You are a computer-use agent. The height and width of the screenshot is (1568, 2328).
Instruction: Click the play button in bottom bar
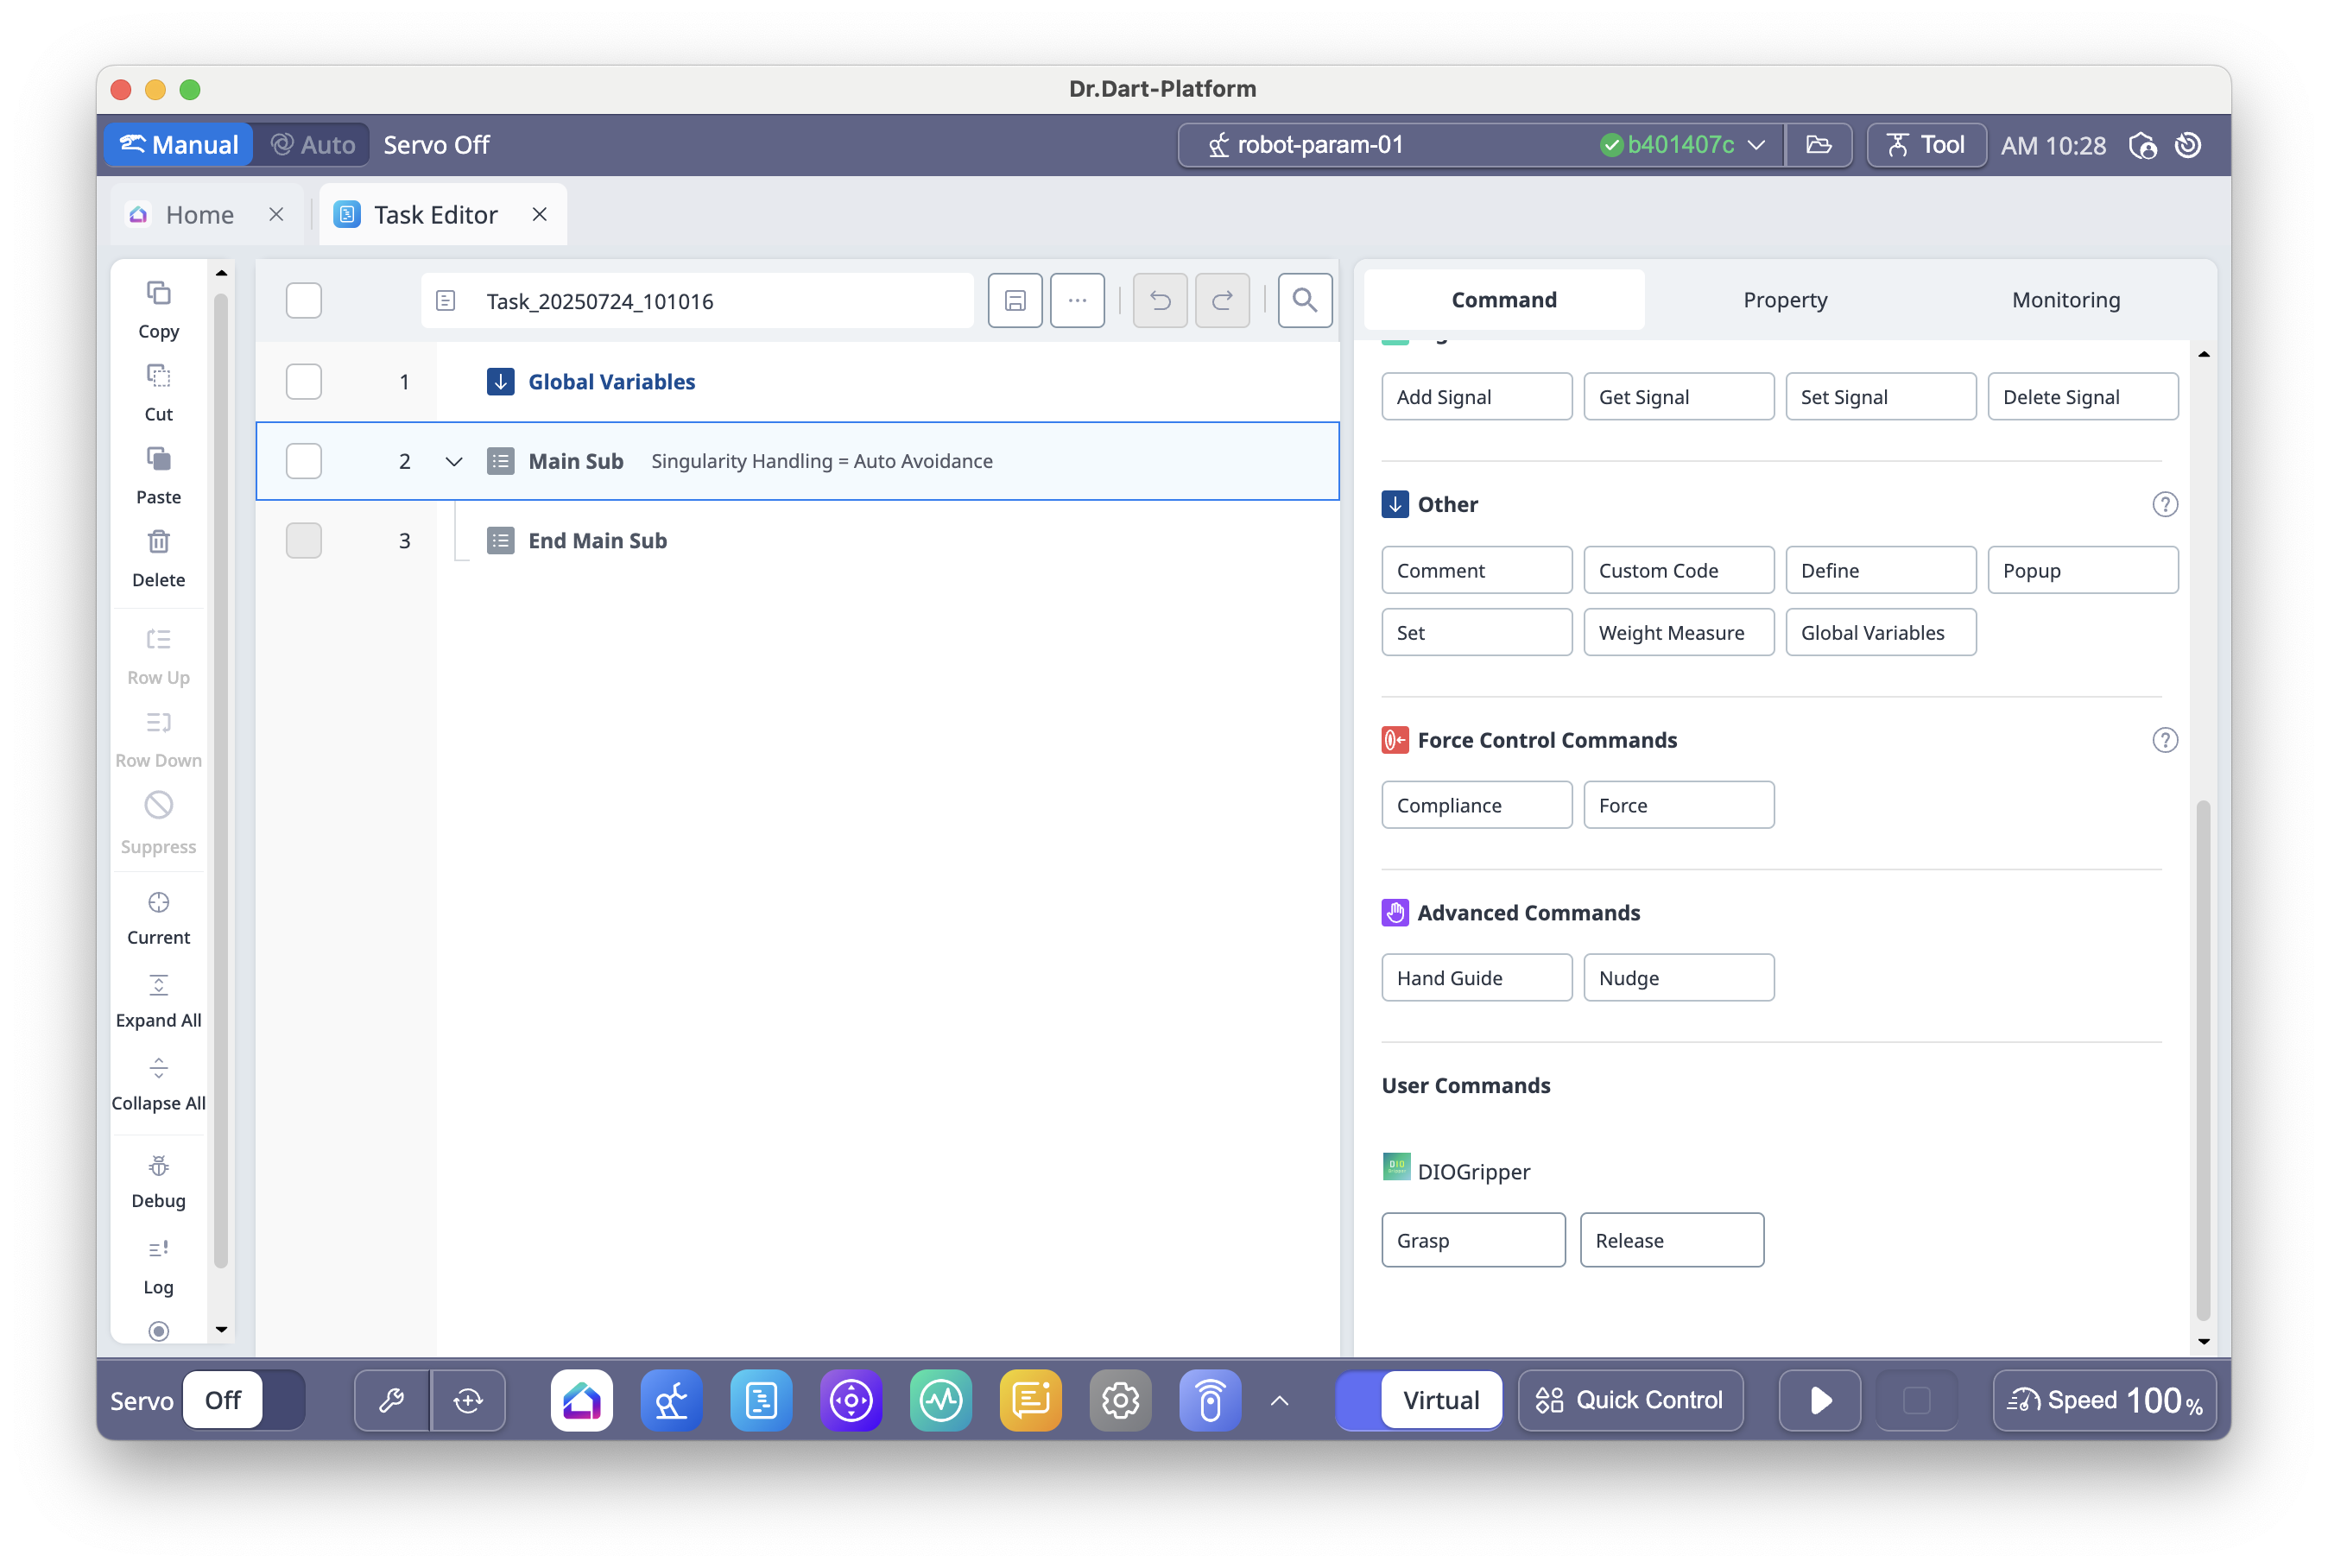1819,1400
